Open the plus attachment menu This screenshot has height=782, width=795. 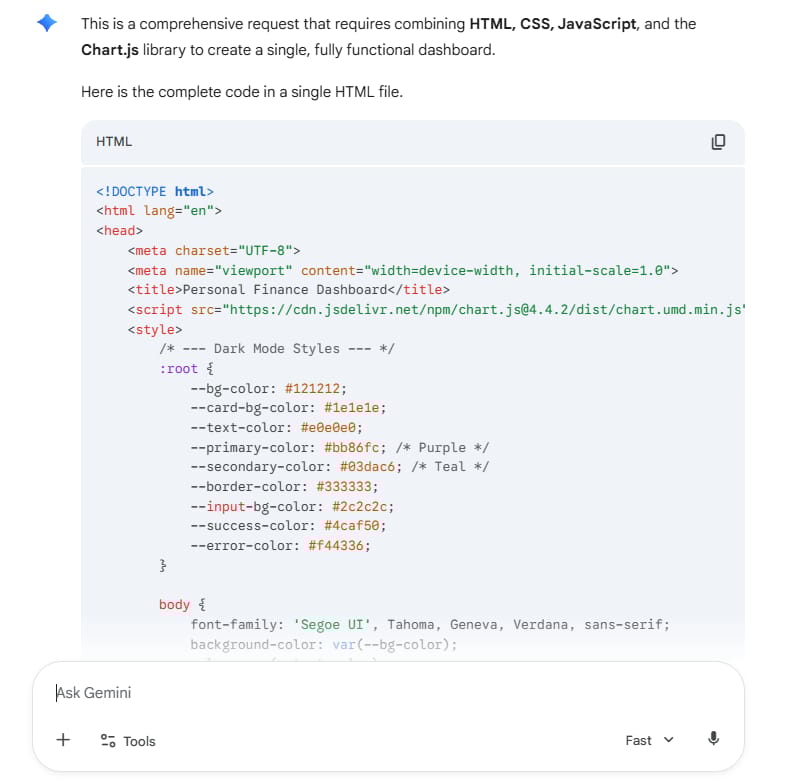(63, 740)
